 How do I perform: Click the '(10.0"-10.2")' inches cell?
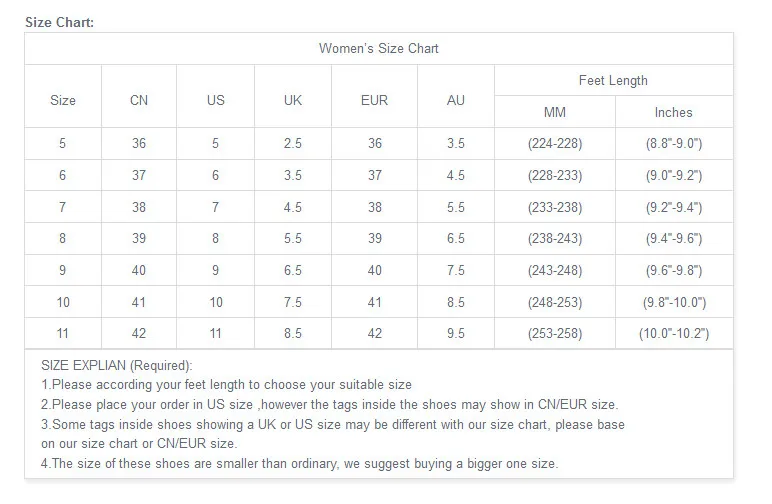point(674,334)
